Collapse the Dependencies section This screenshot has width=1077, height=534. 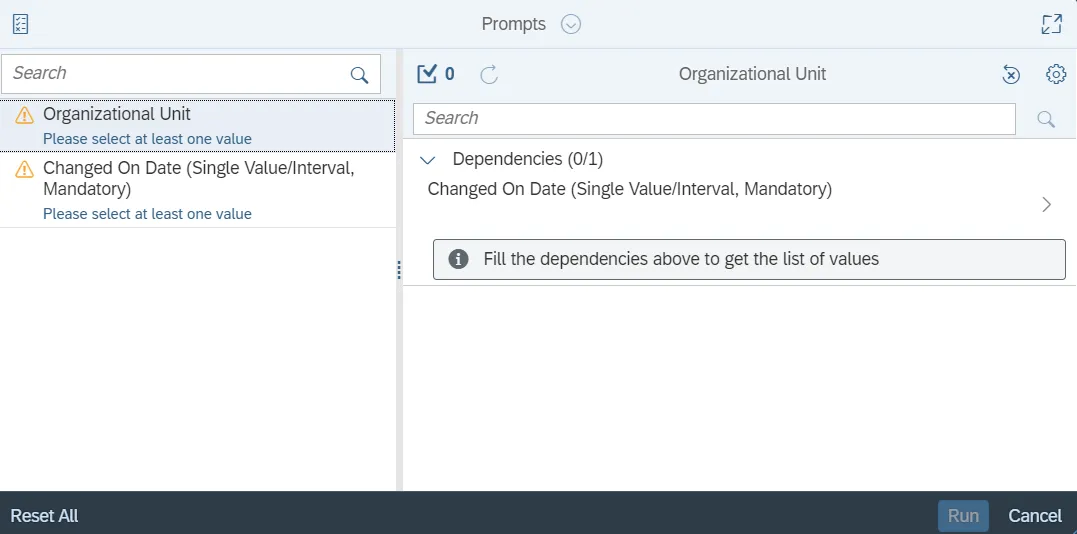tap(428, 159)
